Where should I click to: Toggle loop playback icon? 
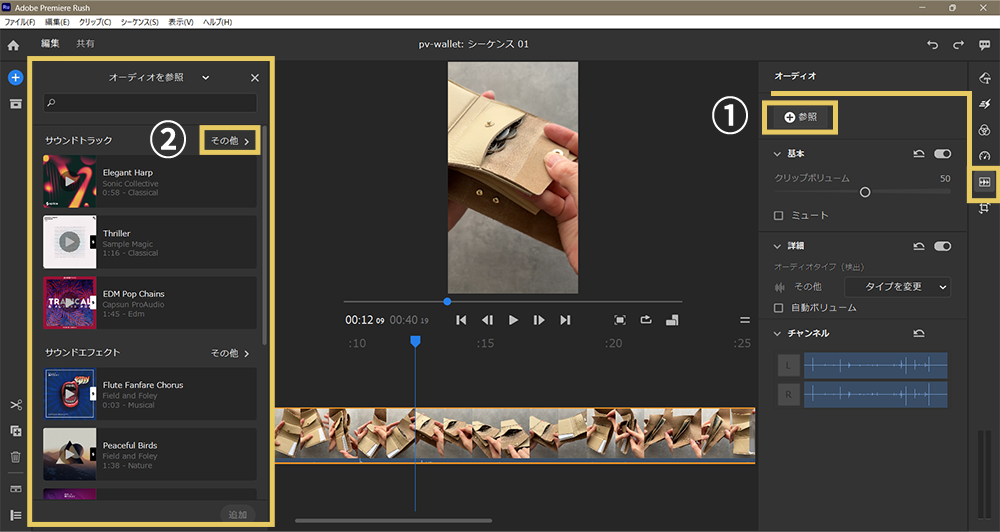coord(646,320)
